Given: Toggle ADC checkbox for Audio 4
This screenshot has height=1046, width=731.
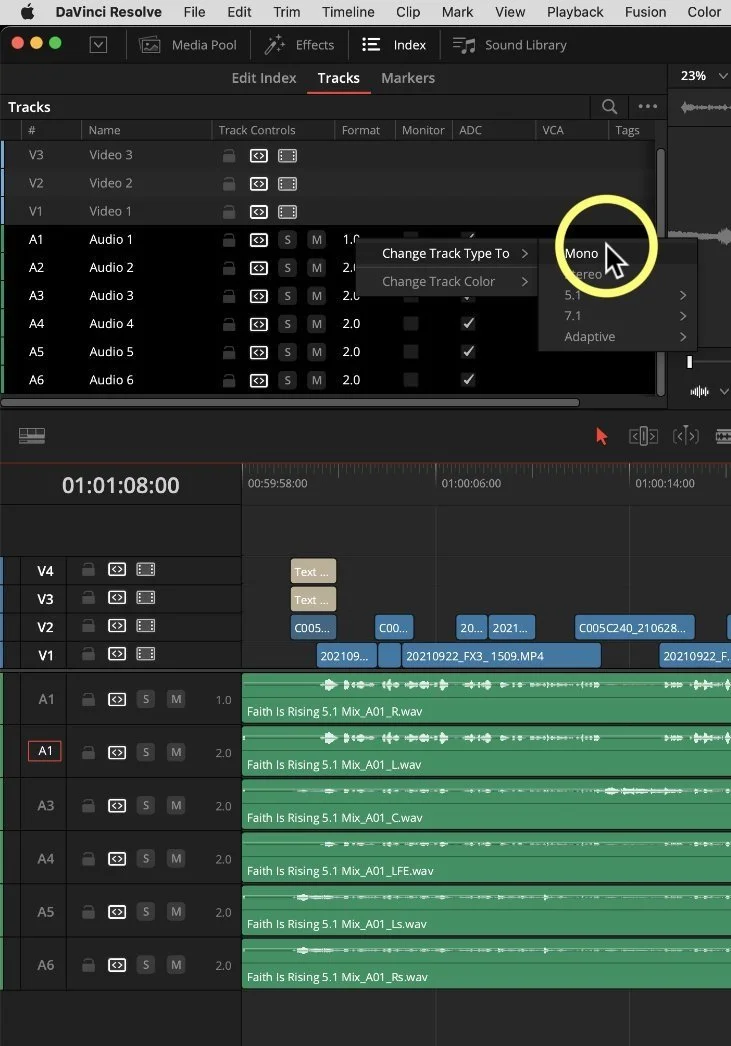Looking at the screenshot, I should tap(468, 324).
